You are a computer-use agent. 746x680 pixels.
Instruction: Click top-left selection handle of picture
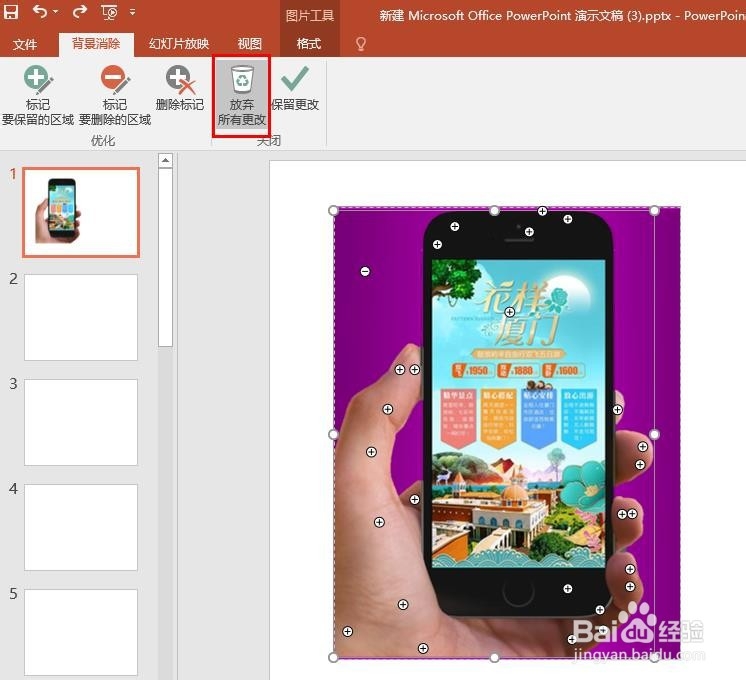click(x=334, y=210)
